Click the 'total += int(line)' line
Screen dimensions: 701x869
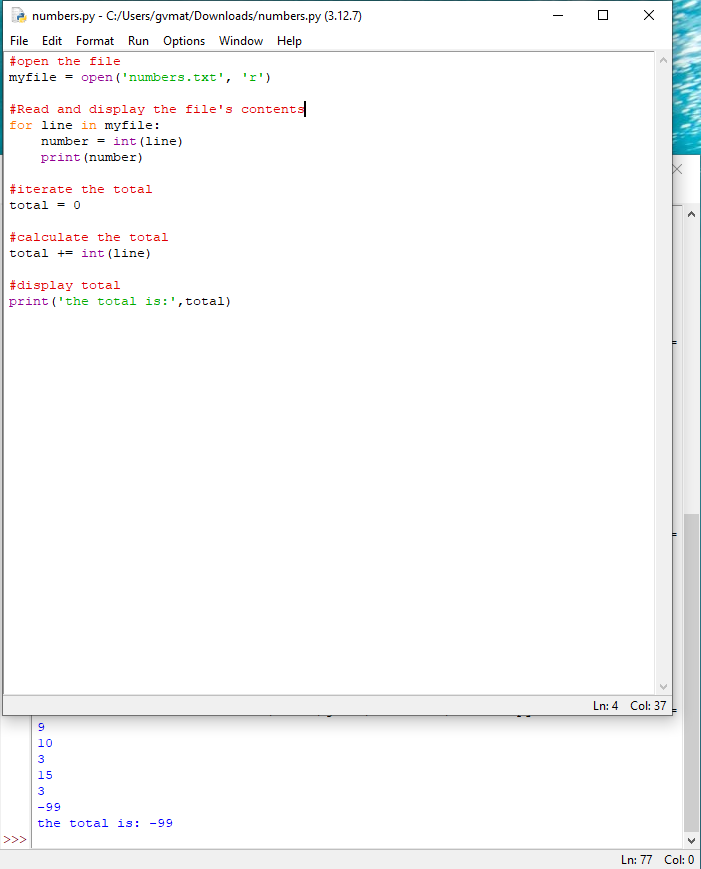pos(80,254)
